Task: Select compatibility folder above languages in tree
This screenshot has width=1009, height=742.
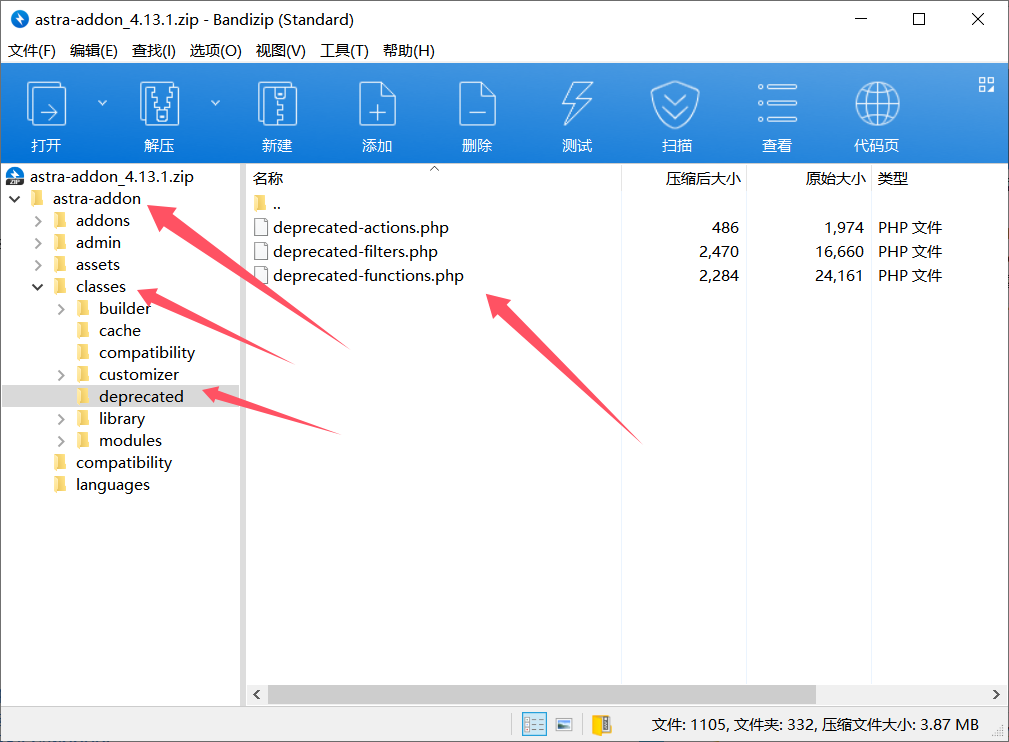Action: point(124,463)
